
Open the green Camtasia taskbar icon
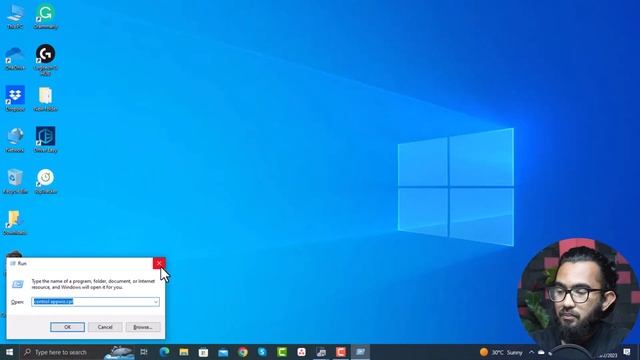[282, 352]
